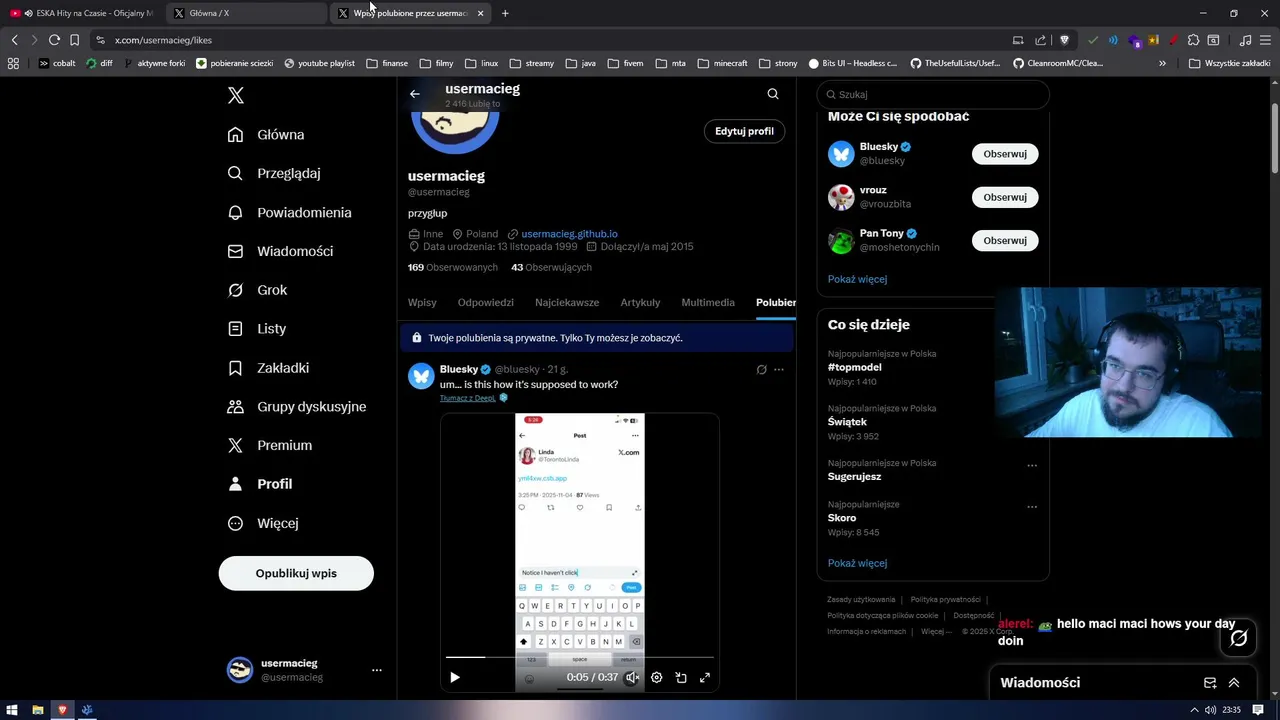Click the Brave shields lion icon
1280x720 pixels.
[x=1064, y=40]
